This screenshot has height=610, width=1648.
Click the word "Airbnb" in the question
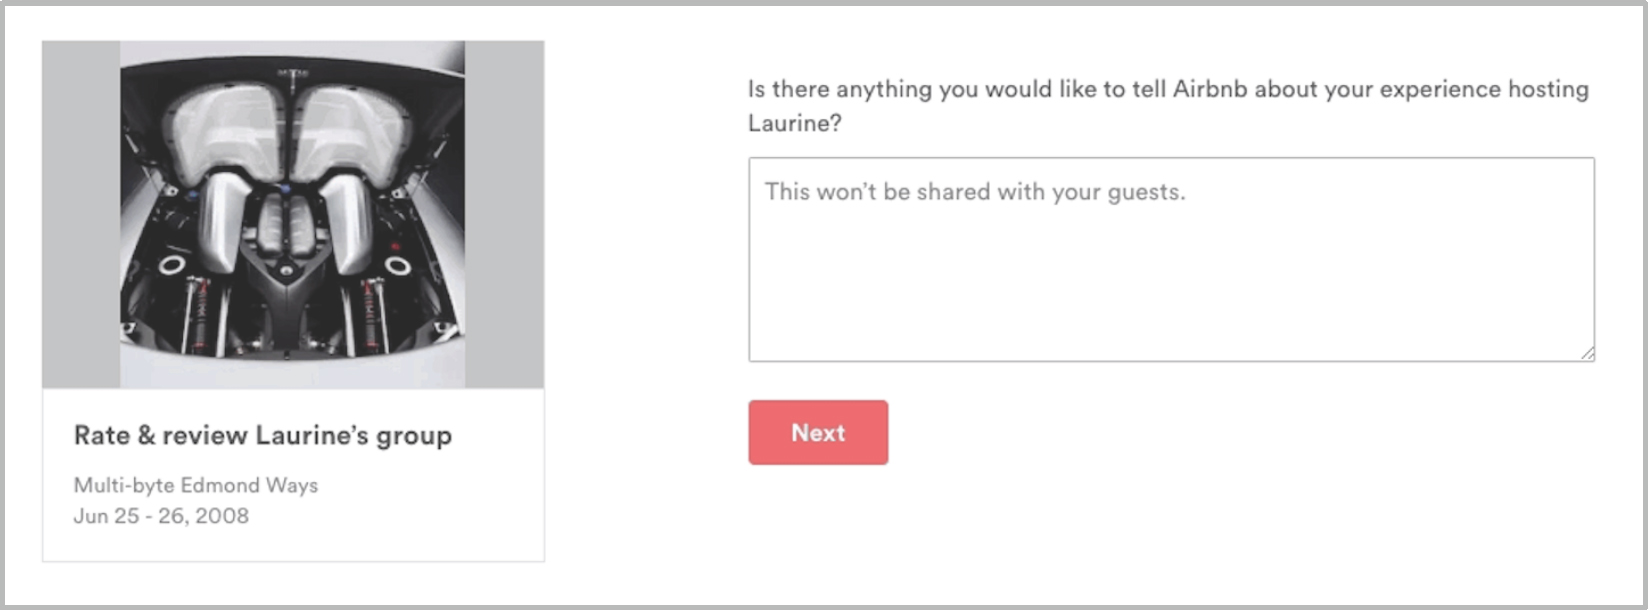pyautogui.click(x=1210, y=89)
